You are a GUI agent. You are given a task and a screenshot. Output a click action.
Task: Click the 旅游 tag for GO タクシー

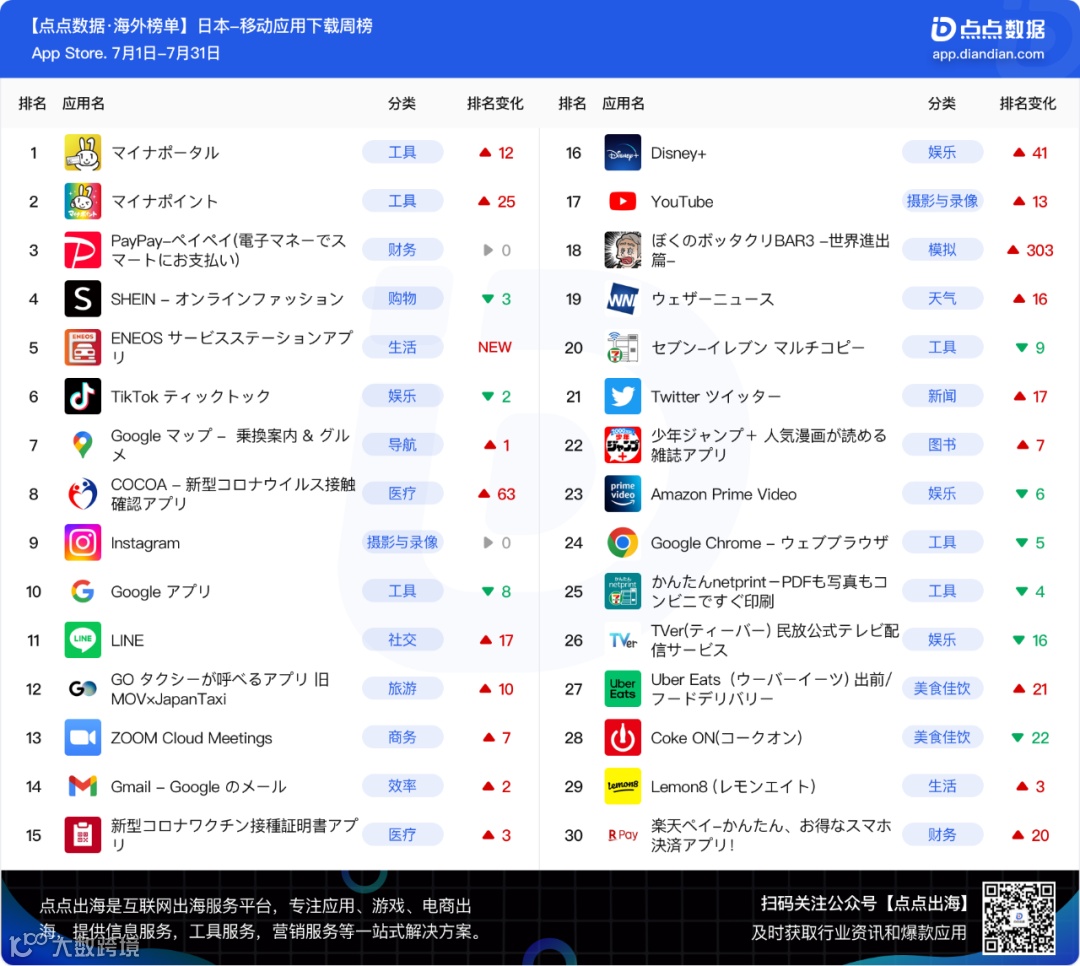click(x=402, y=688)
